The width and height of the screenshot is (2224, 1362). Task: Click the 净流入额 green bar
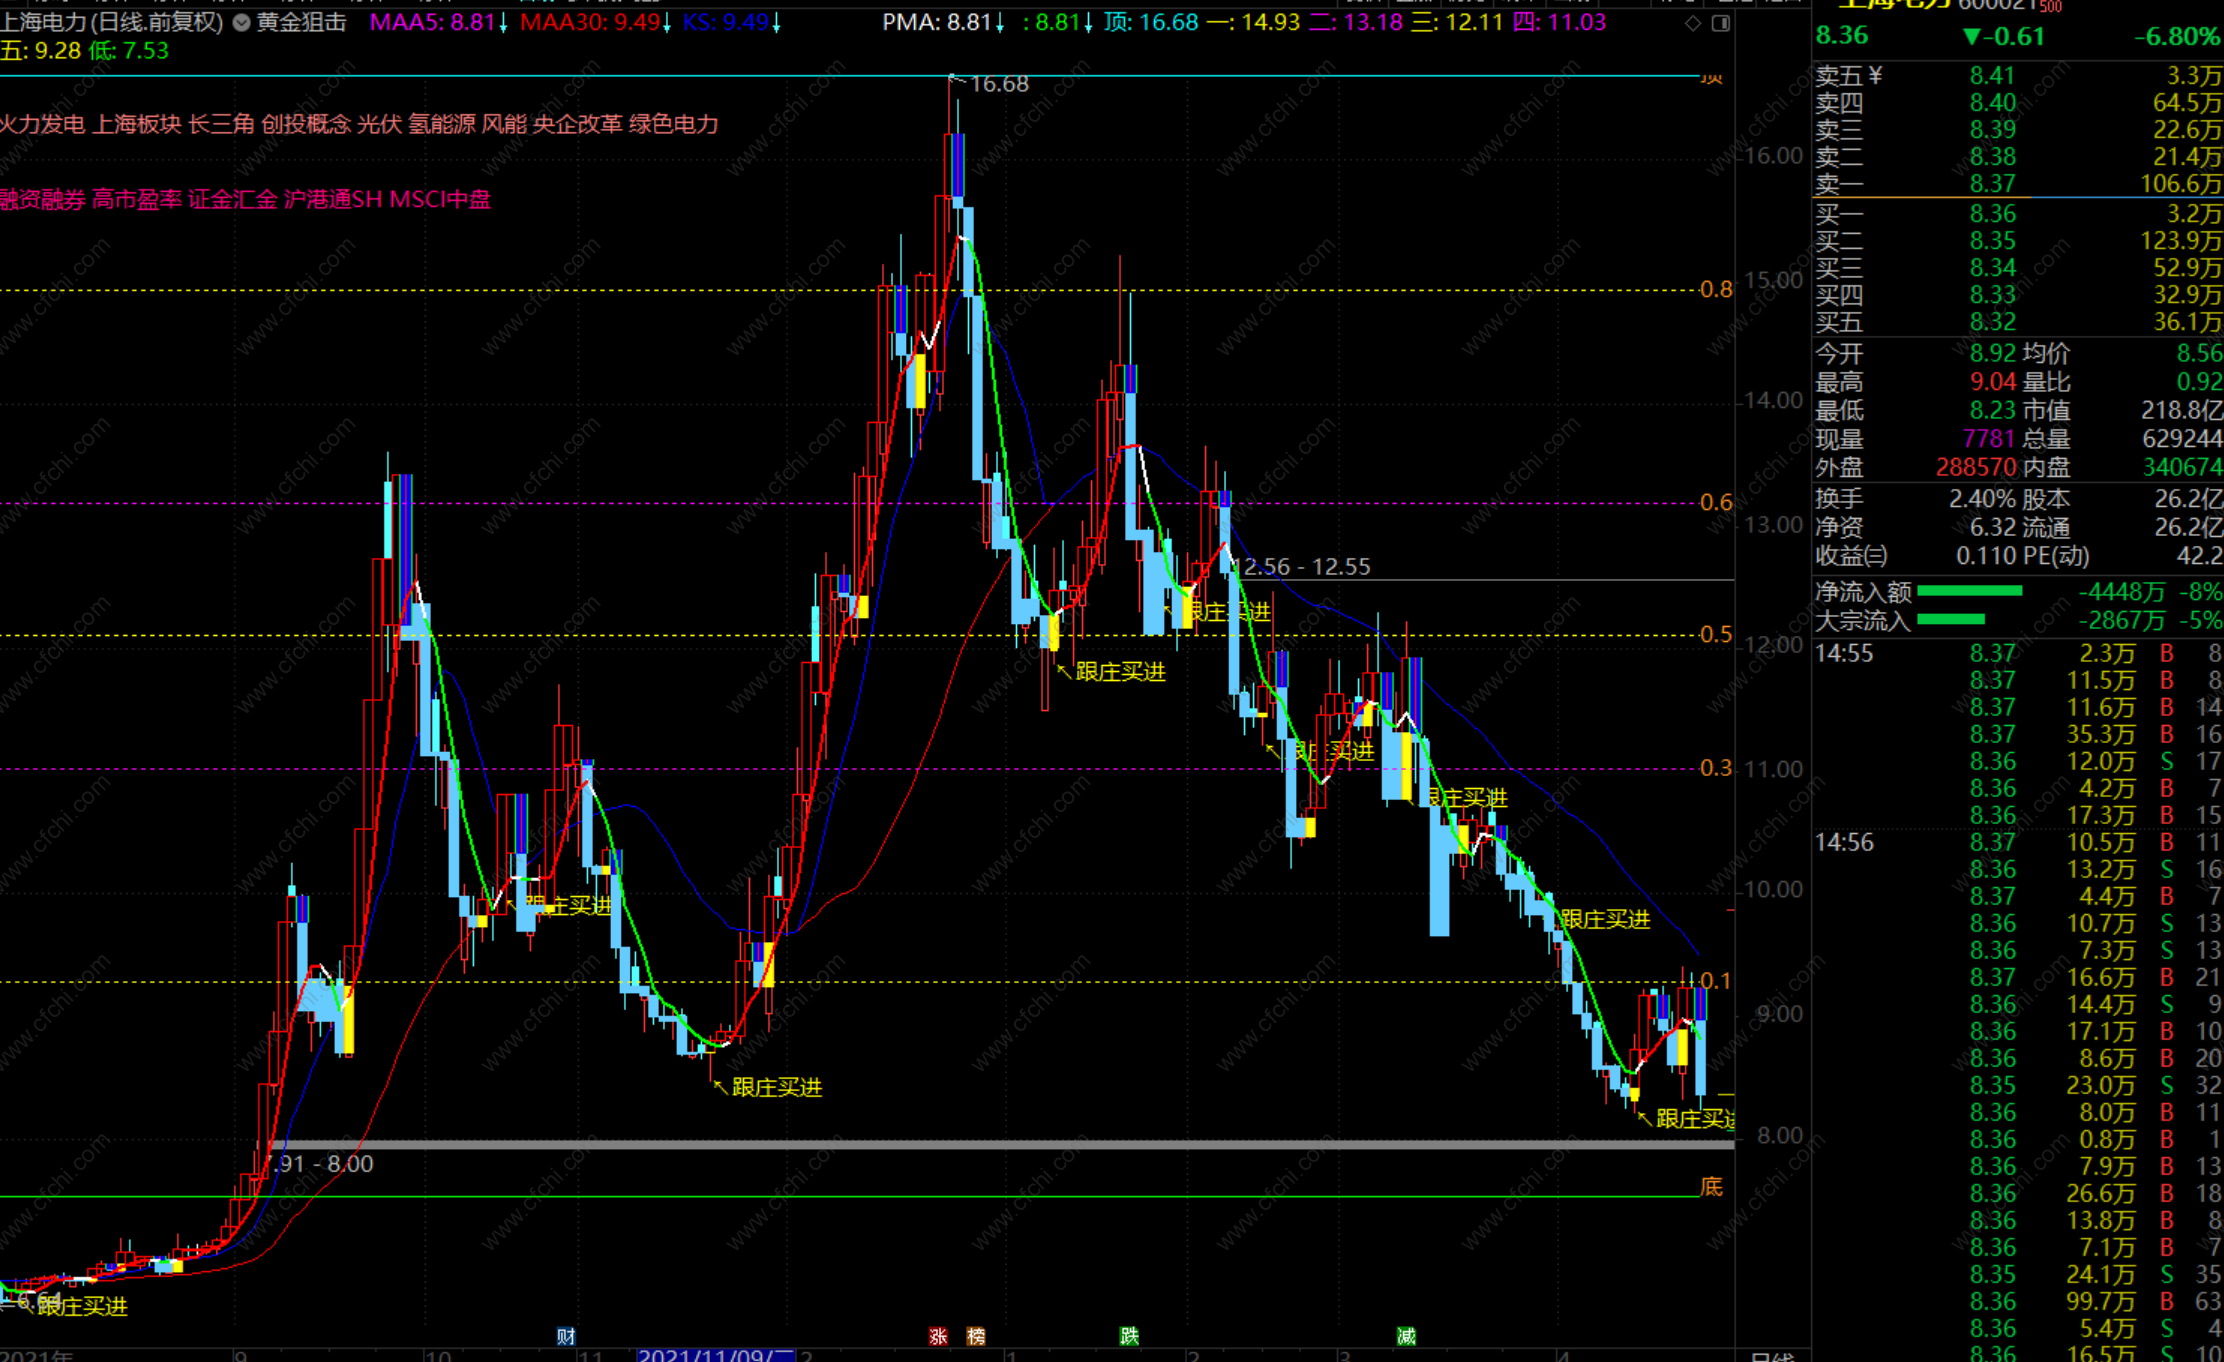[1969, 592]
